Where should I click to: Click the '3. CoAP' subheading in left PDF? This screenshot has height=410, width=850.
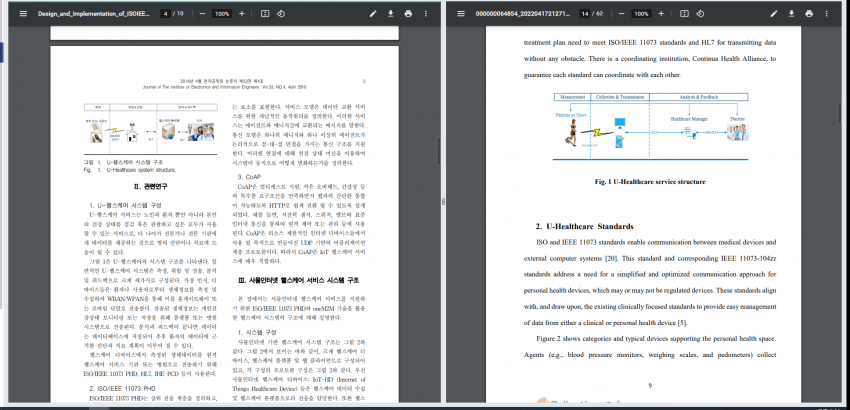point(249,177)
